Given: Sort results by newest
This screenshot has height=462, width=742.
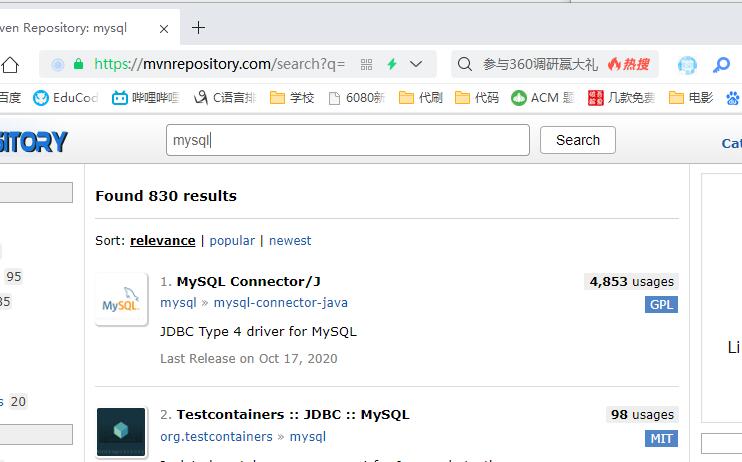Looking at the screenshot, I should tap(290, 240).
